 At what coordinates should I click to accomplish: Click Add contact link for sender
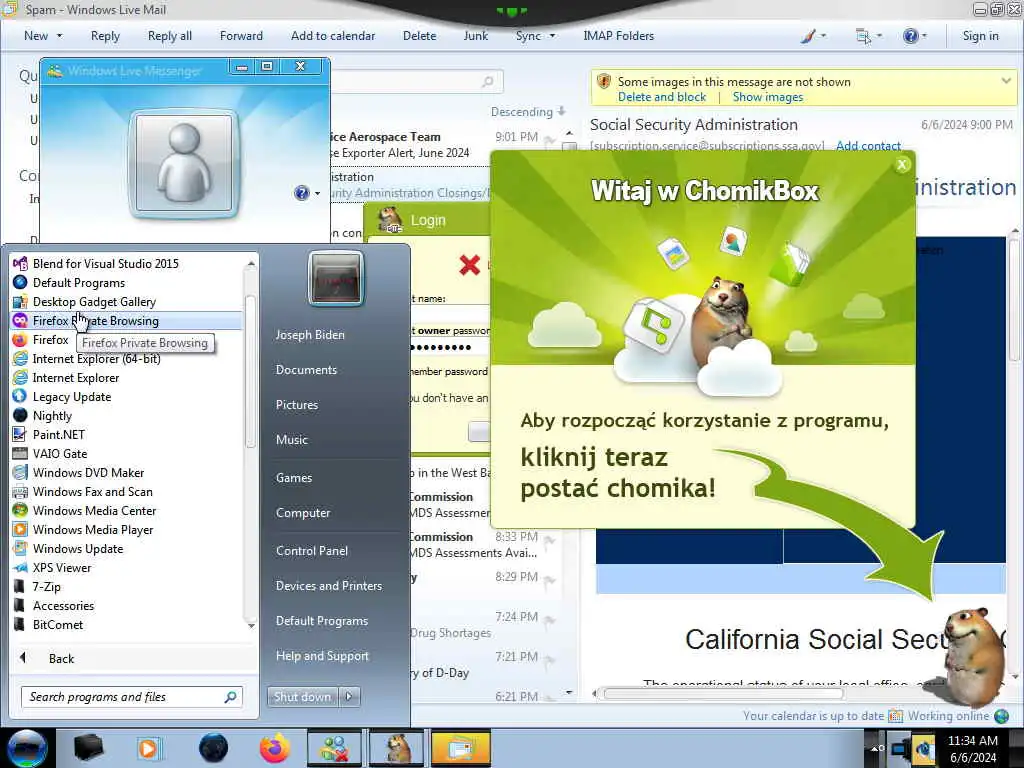(x=868, y=146)
